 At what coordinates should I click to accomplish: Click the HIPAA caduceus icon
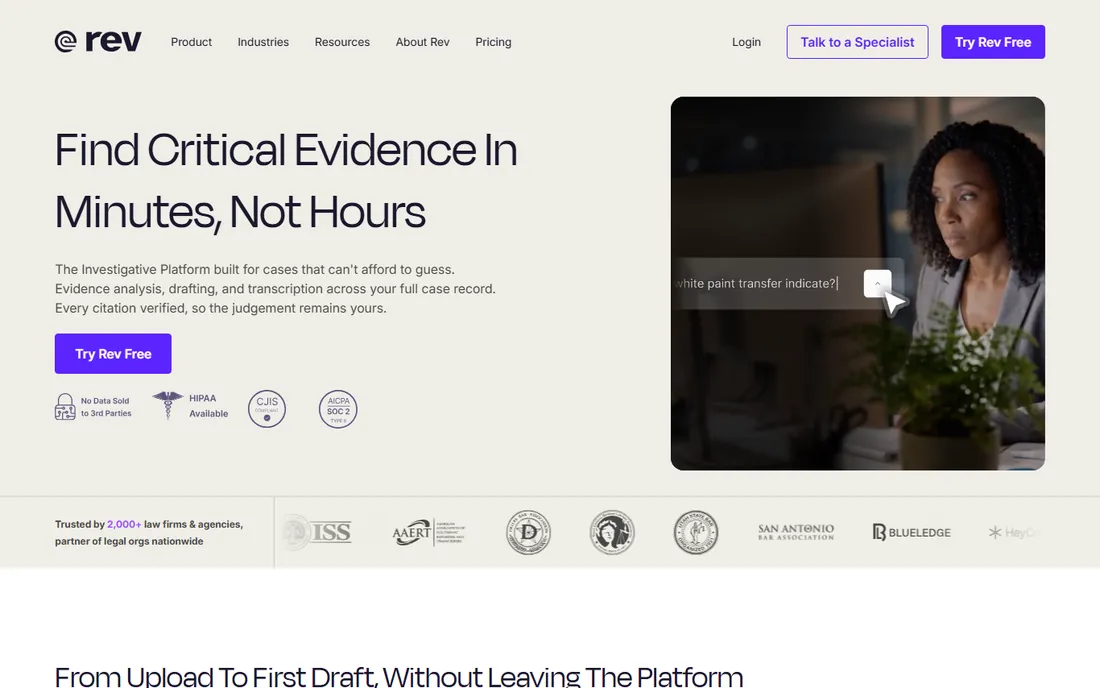pos(168,405)
